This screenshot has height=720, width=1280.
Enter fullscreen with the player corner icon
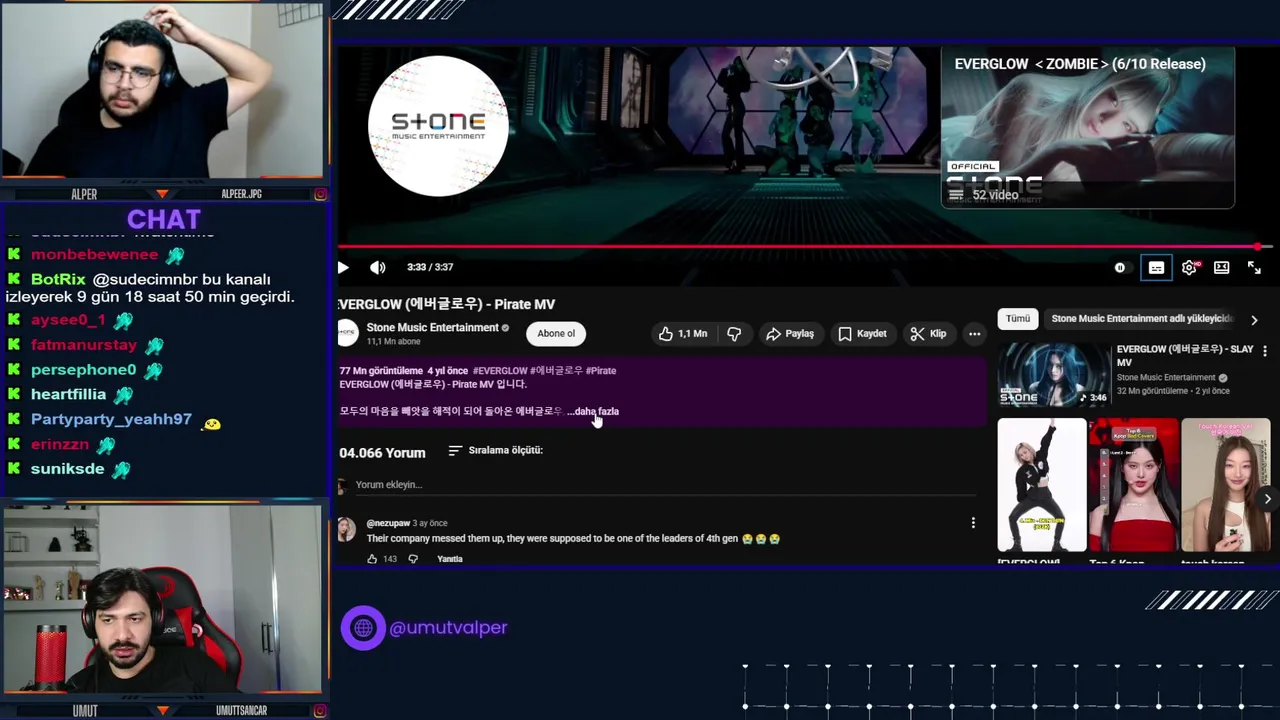1254,268
